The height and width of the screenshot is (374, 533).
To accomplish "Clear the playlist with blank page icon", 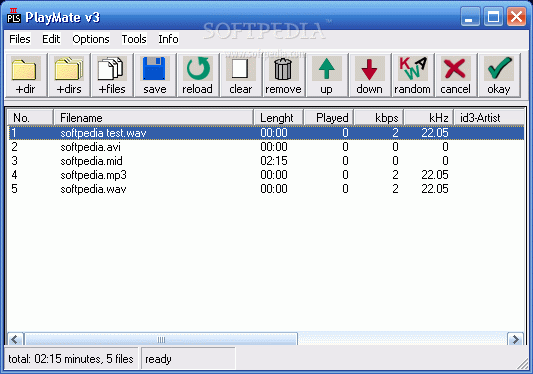I will tap(241, 75).
